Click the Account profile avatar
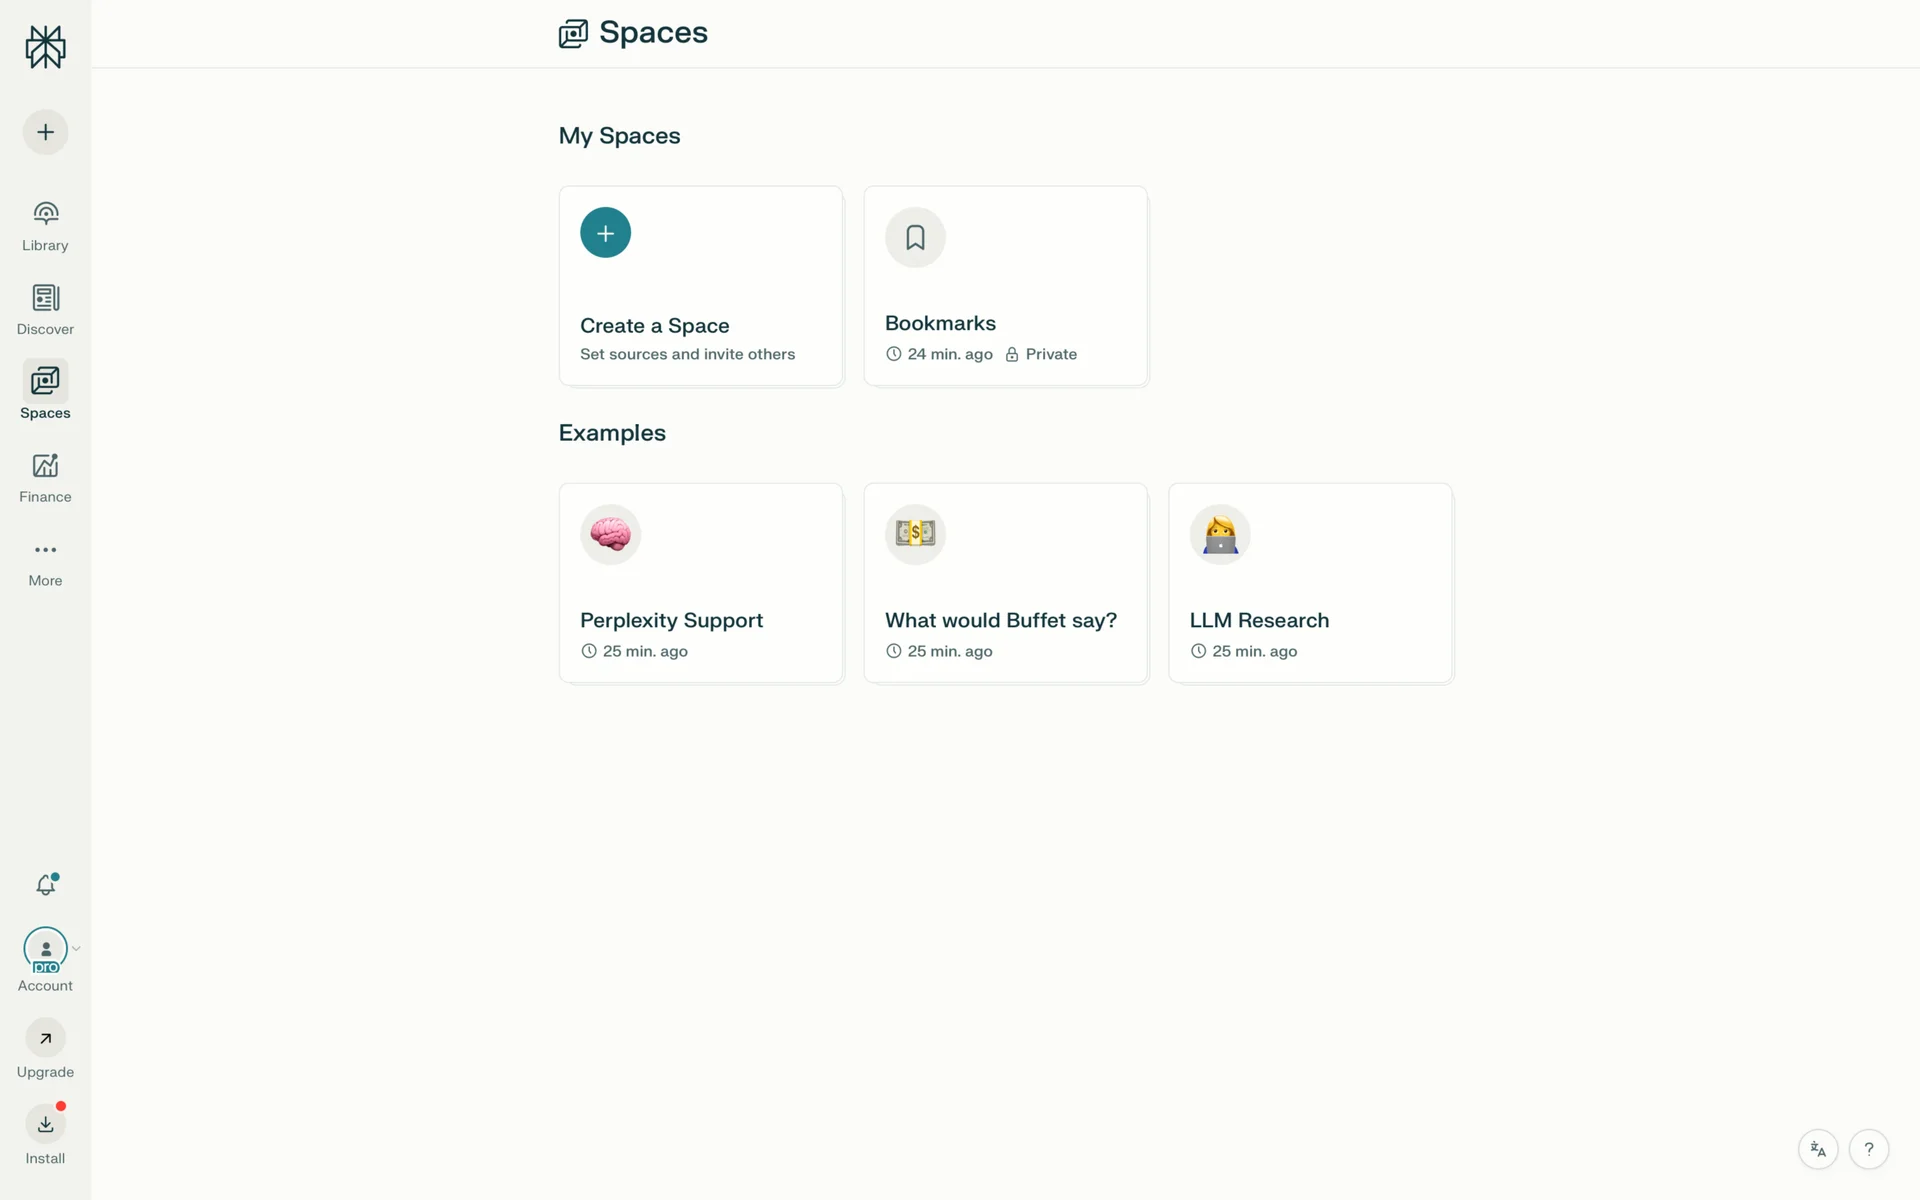1920x1200 pixels. point(45,949)
